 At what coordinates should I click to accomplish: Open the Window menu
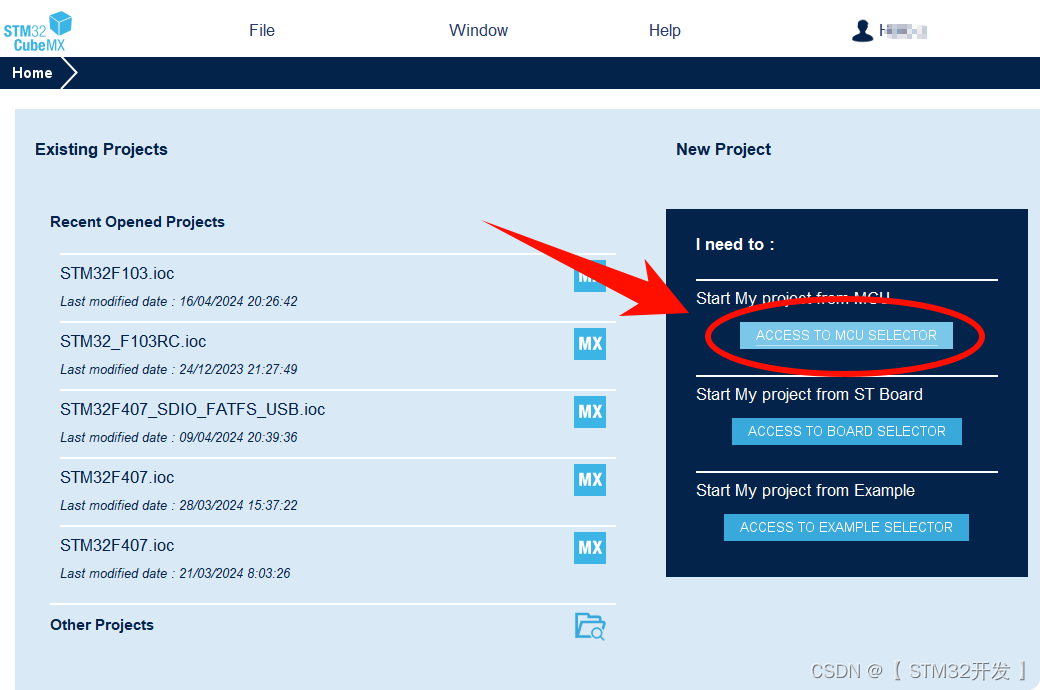pos(478,31)
